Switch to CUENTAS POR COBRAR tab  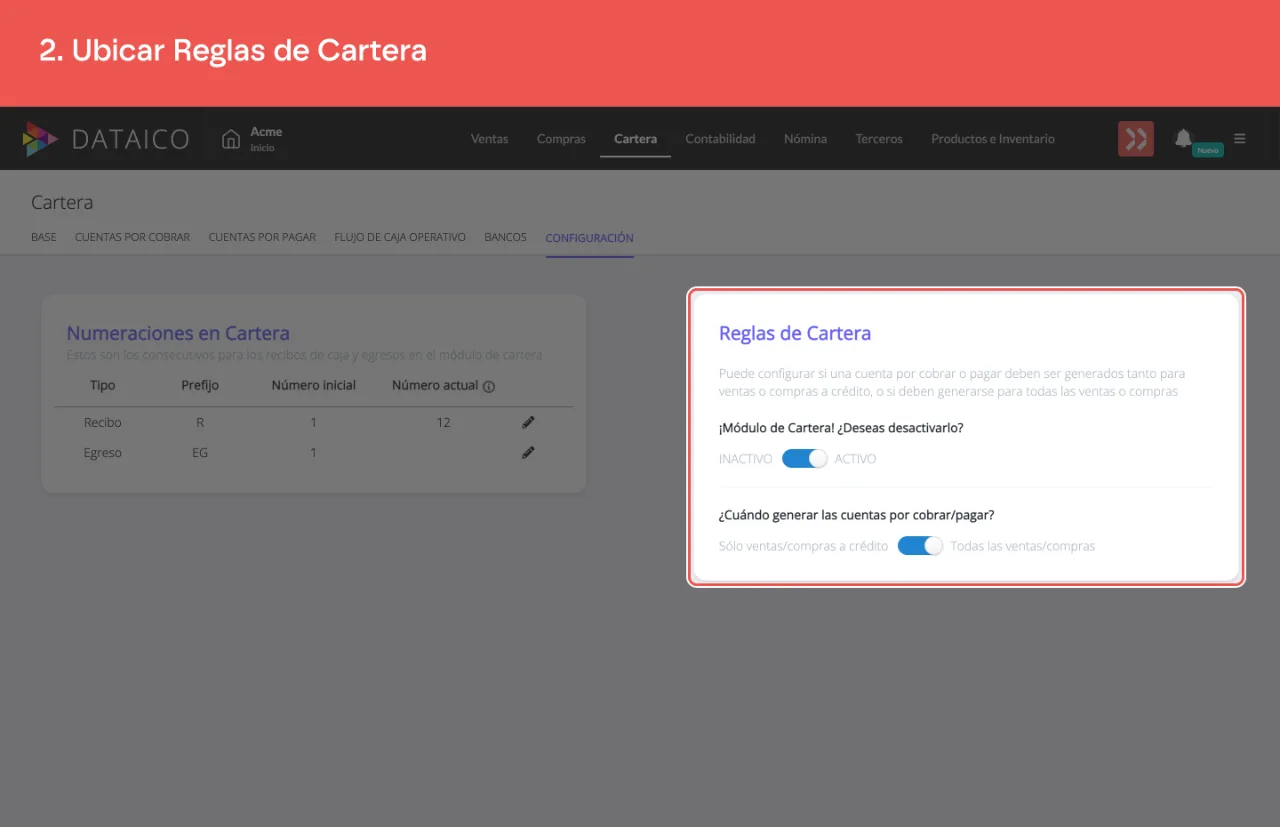(x=132, y=238)
